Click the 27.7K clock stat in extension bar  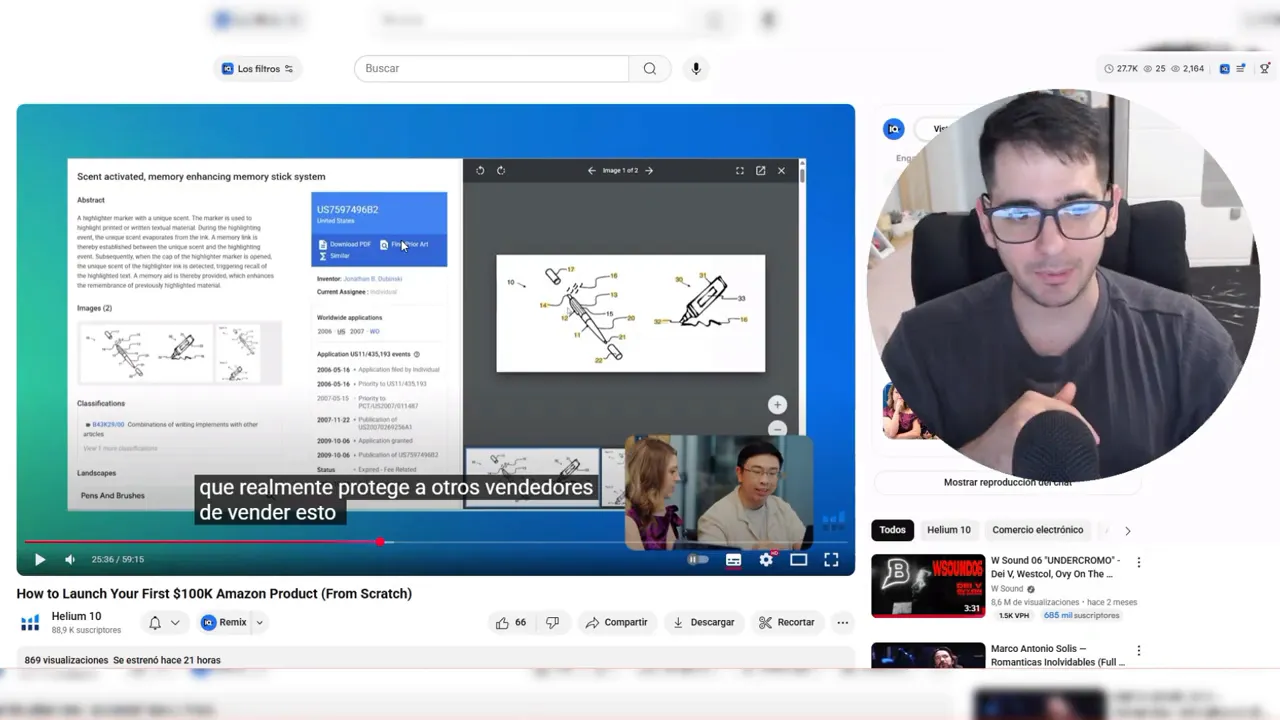tap(1121, 69)
